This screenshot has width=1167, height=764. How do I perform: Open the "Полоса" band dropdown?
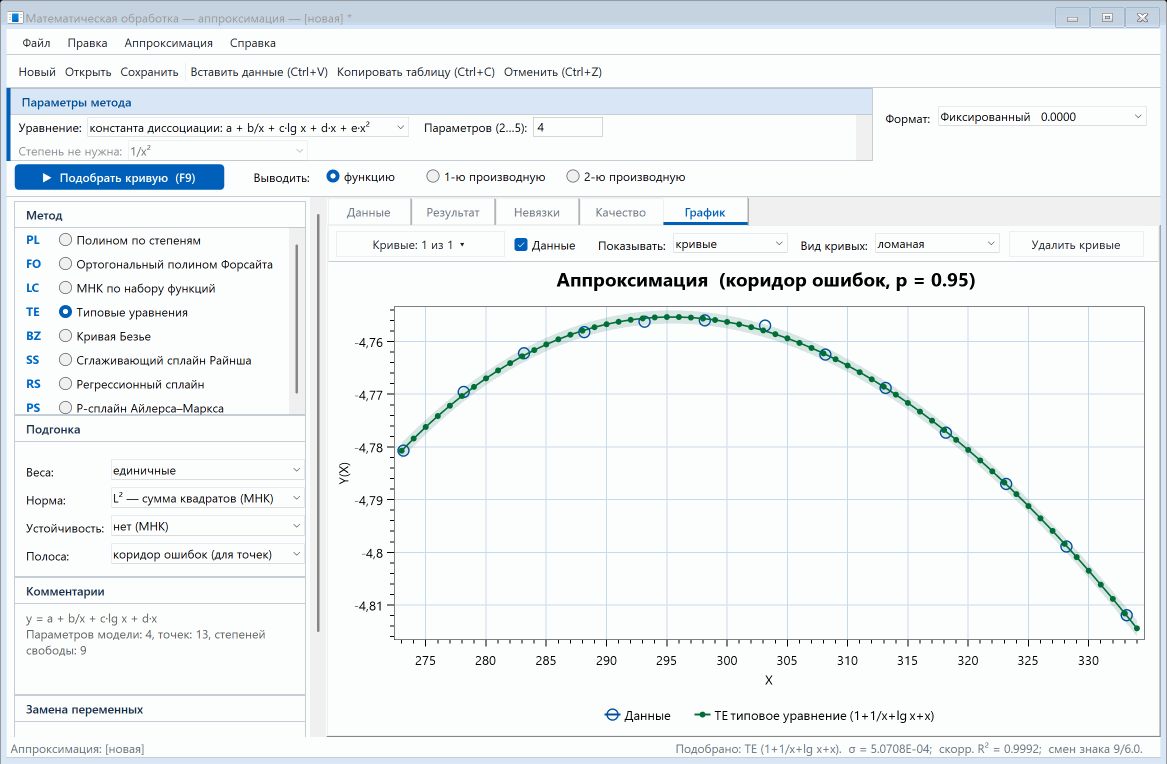(x=207, y=554)
